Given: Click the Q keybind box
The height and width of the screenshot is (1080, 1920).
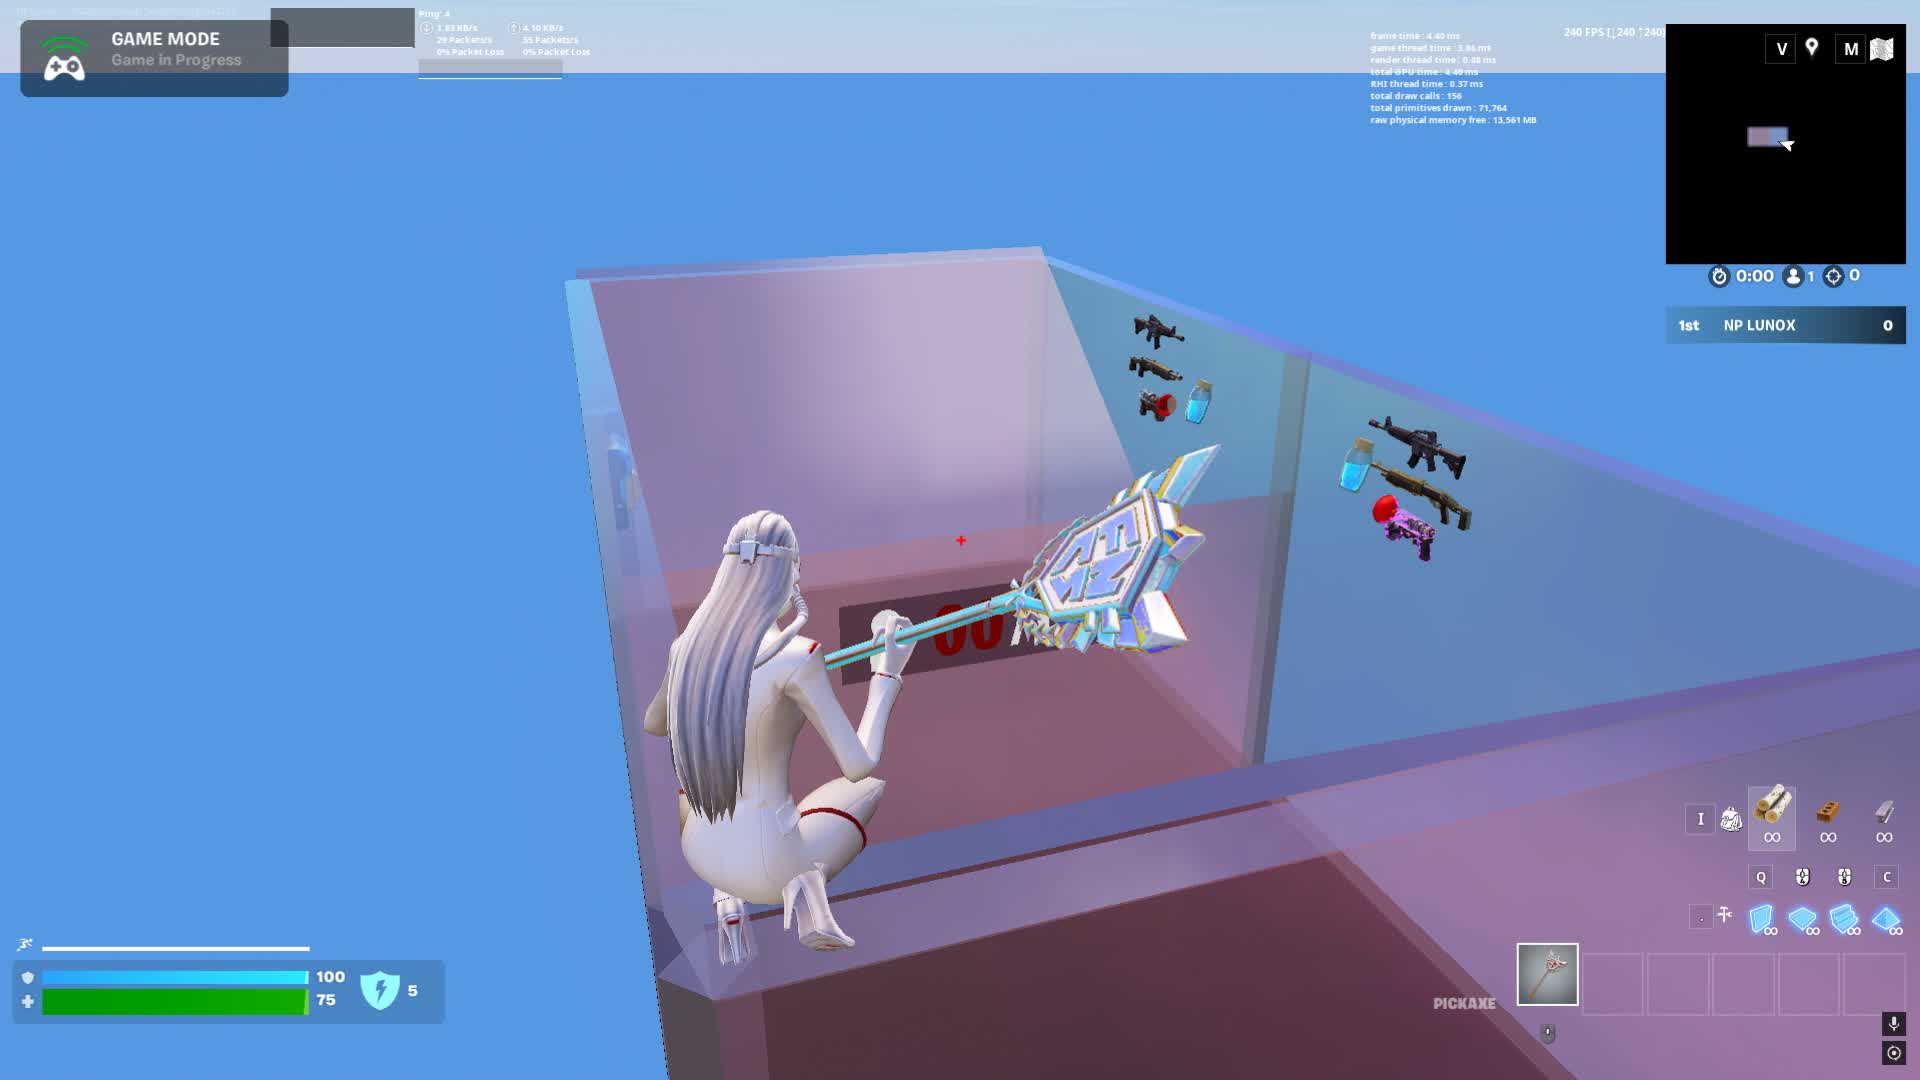Looking at the screenshot, I should click(x=1761, y=877).
